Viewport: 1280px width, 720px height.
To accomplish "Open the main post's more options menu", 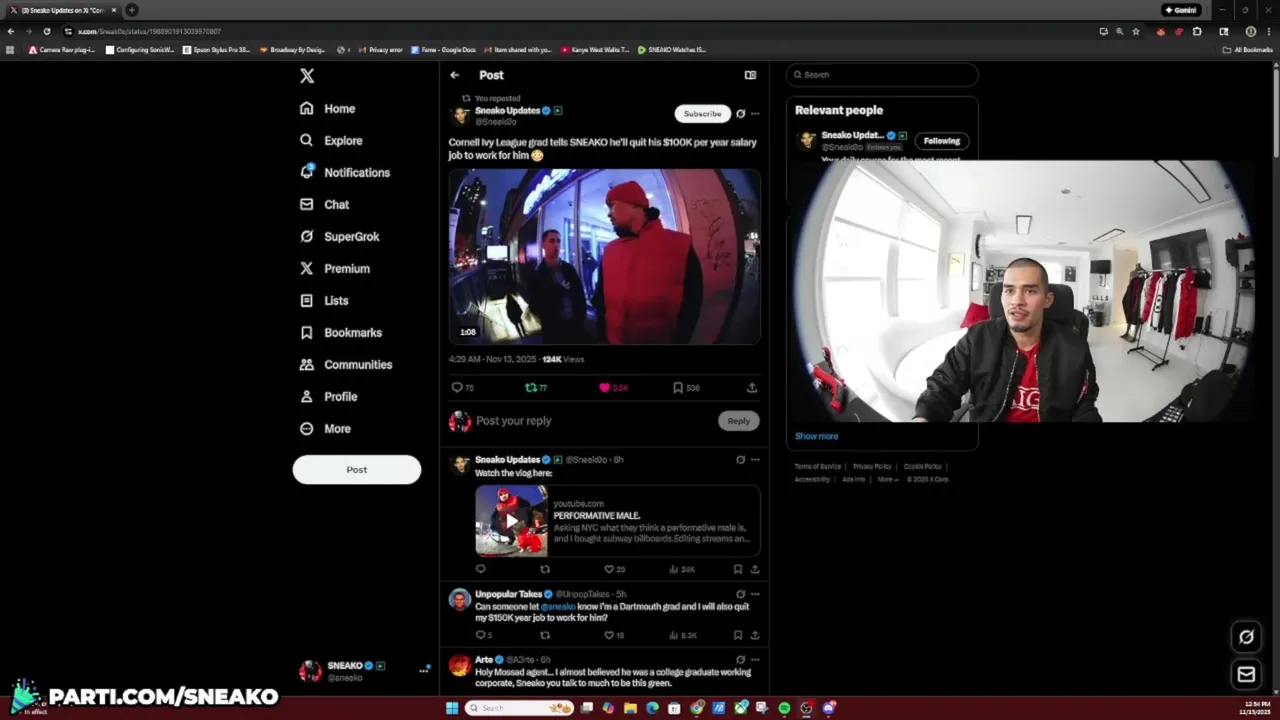I will point(755,114).
